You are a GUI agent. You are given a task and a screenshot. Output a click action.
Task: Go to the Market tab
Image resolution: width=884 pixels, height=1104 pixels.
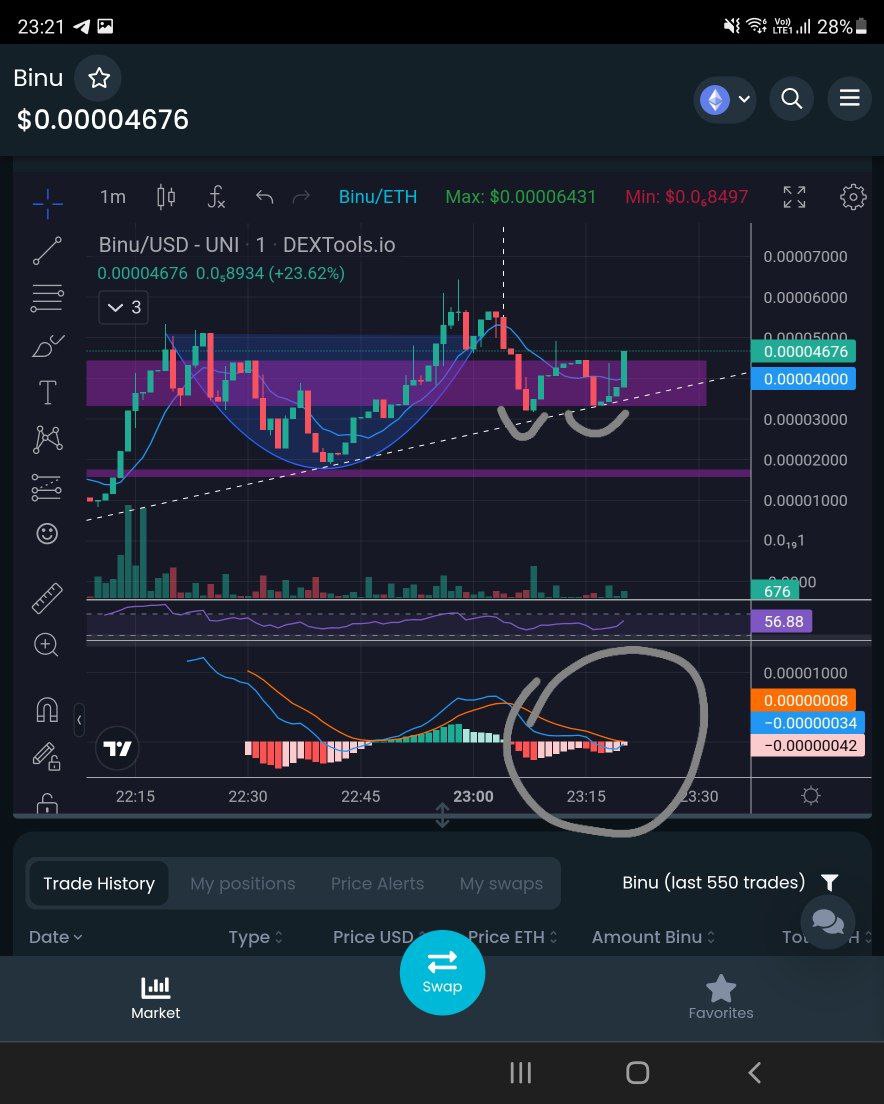(x=156, y=998)
